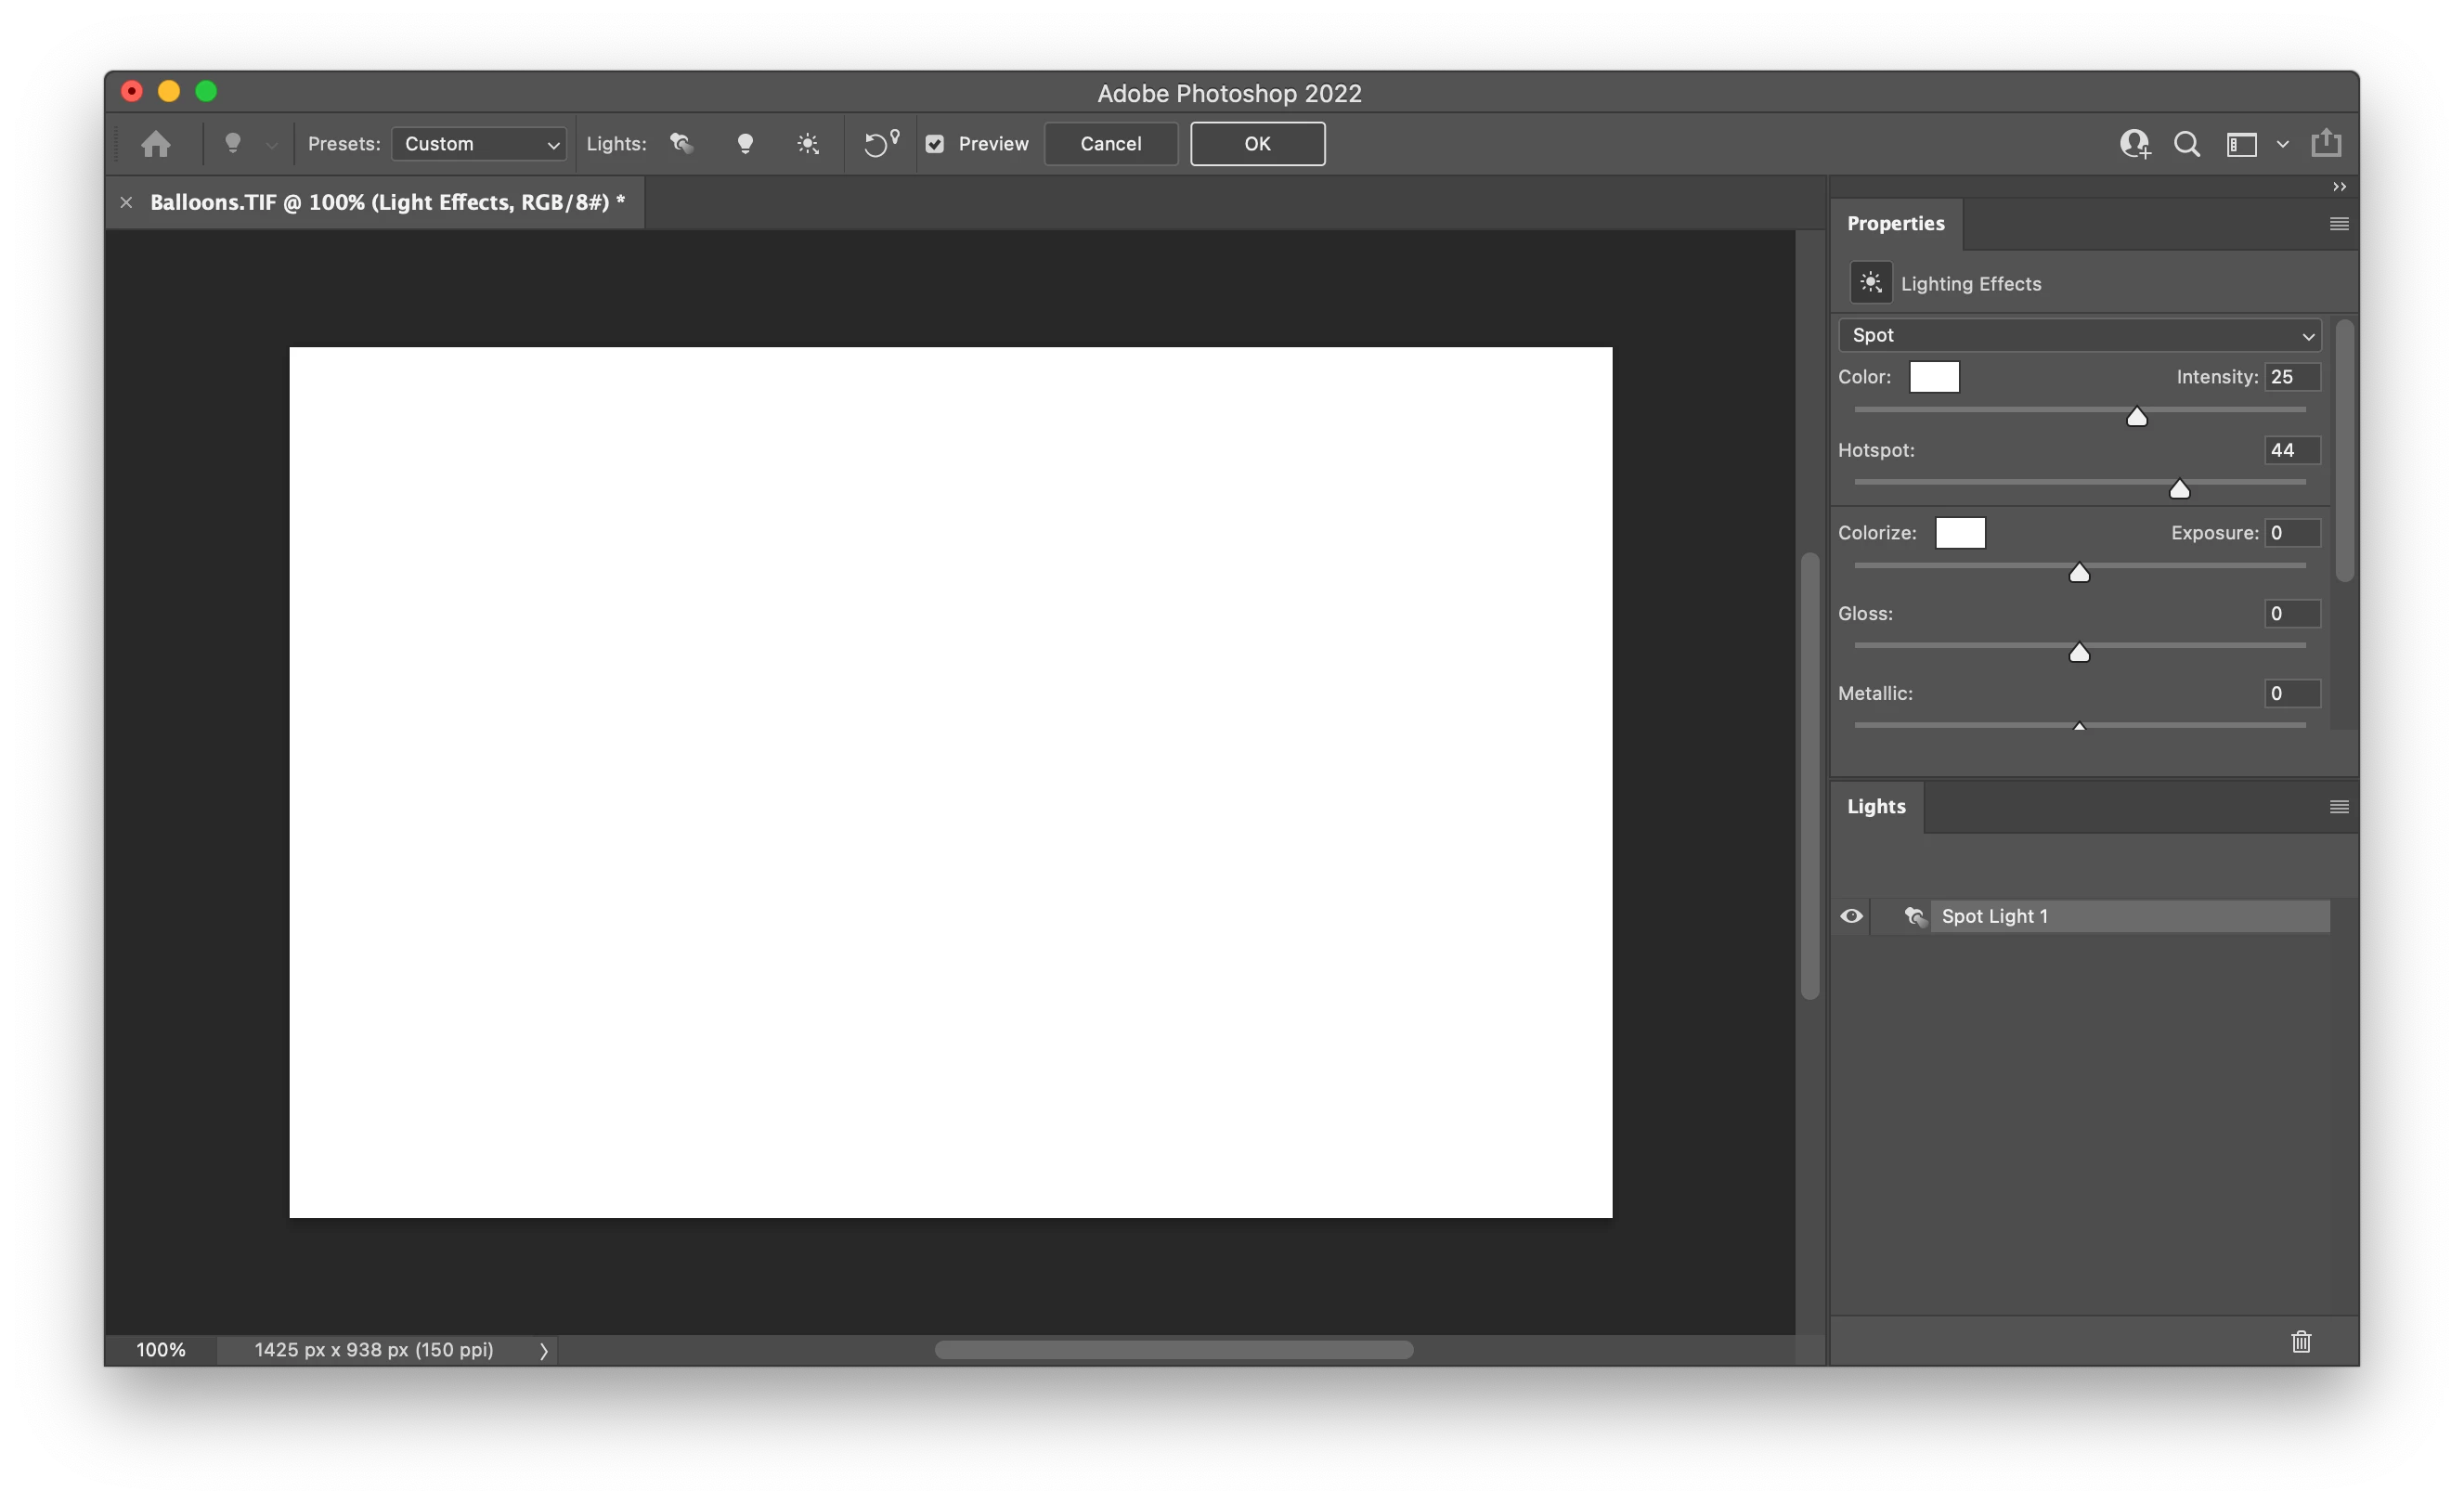Open the cloud user invite icon
Screen dimensions: 2464x1504
[2134, 144]
